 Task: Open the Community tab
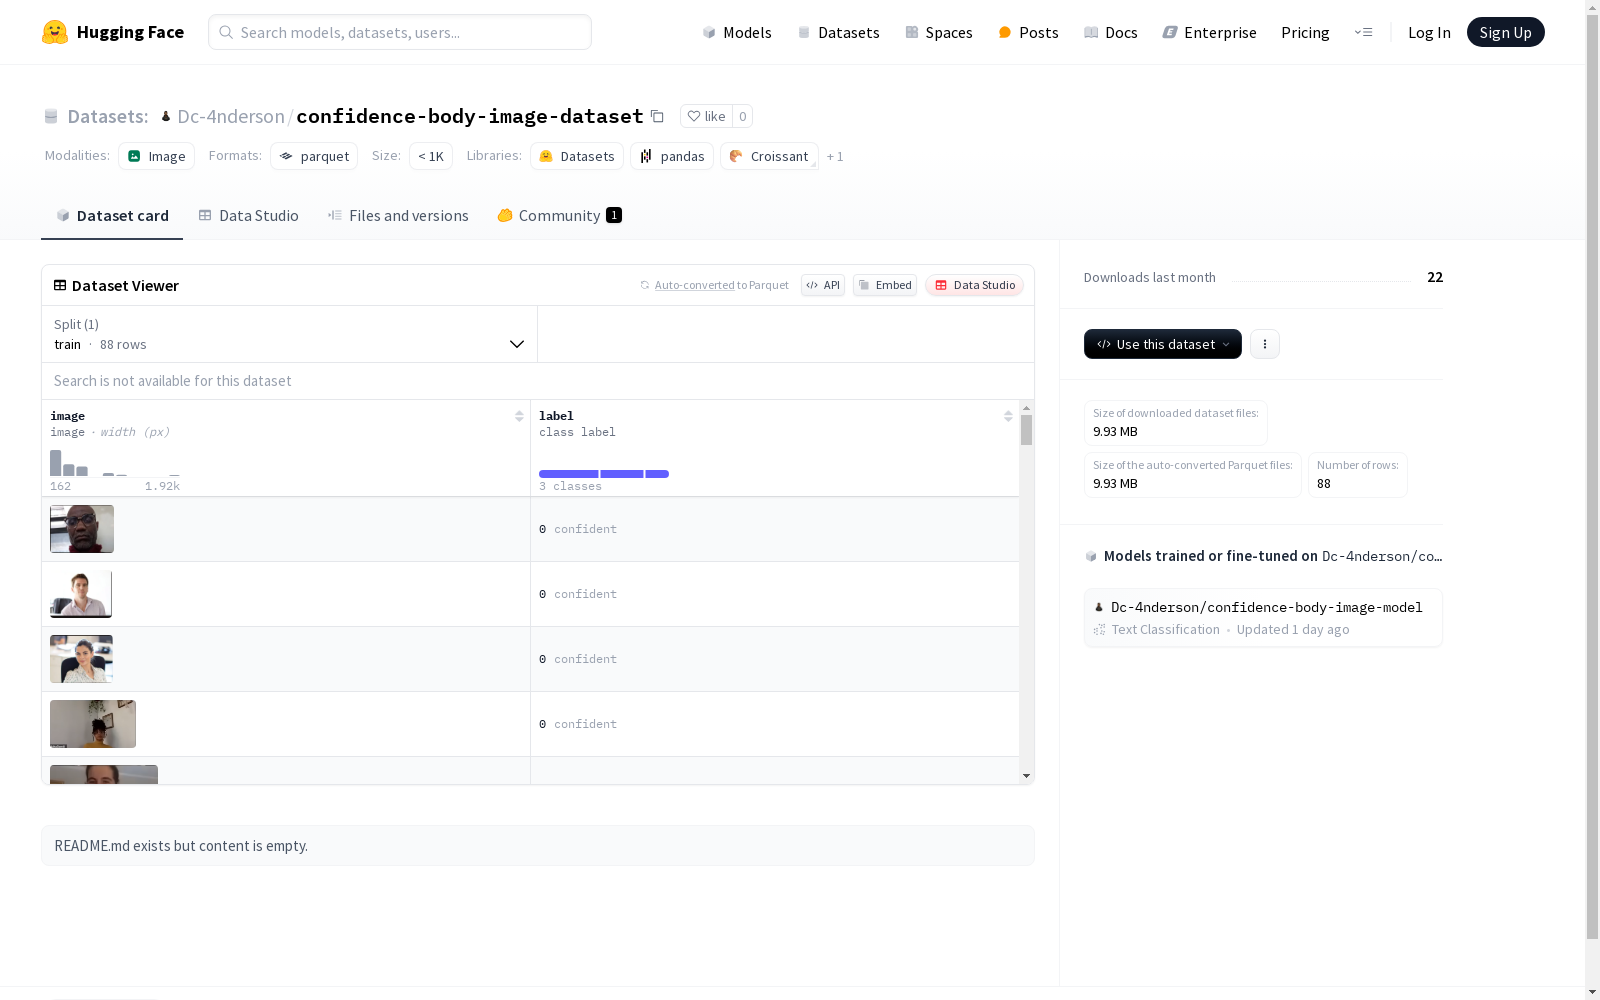(x=560, y=215)
